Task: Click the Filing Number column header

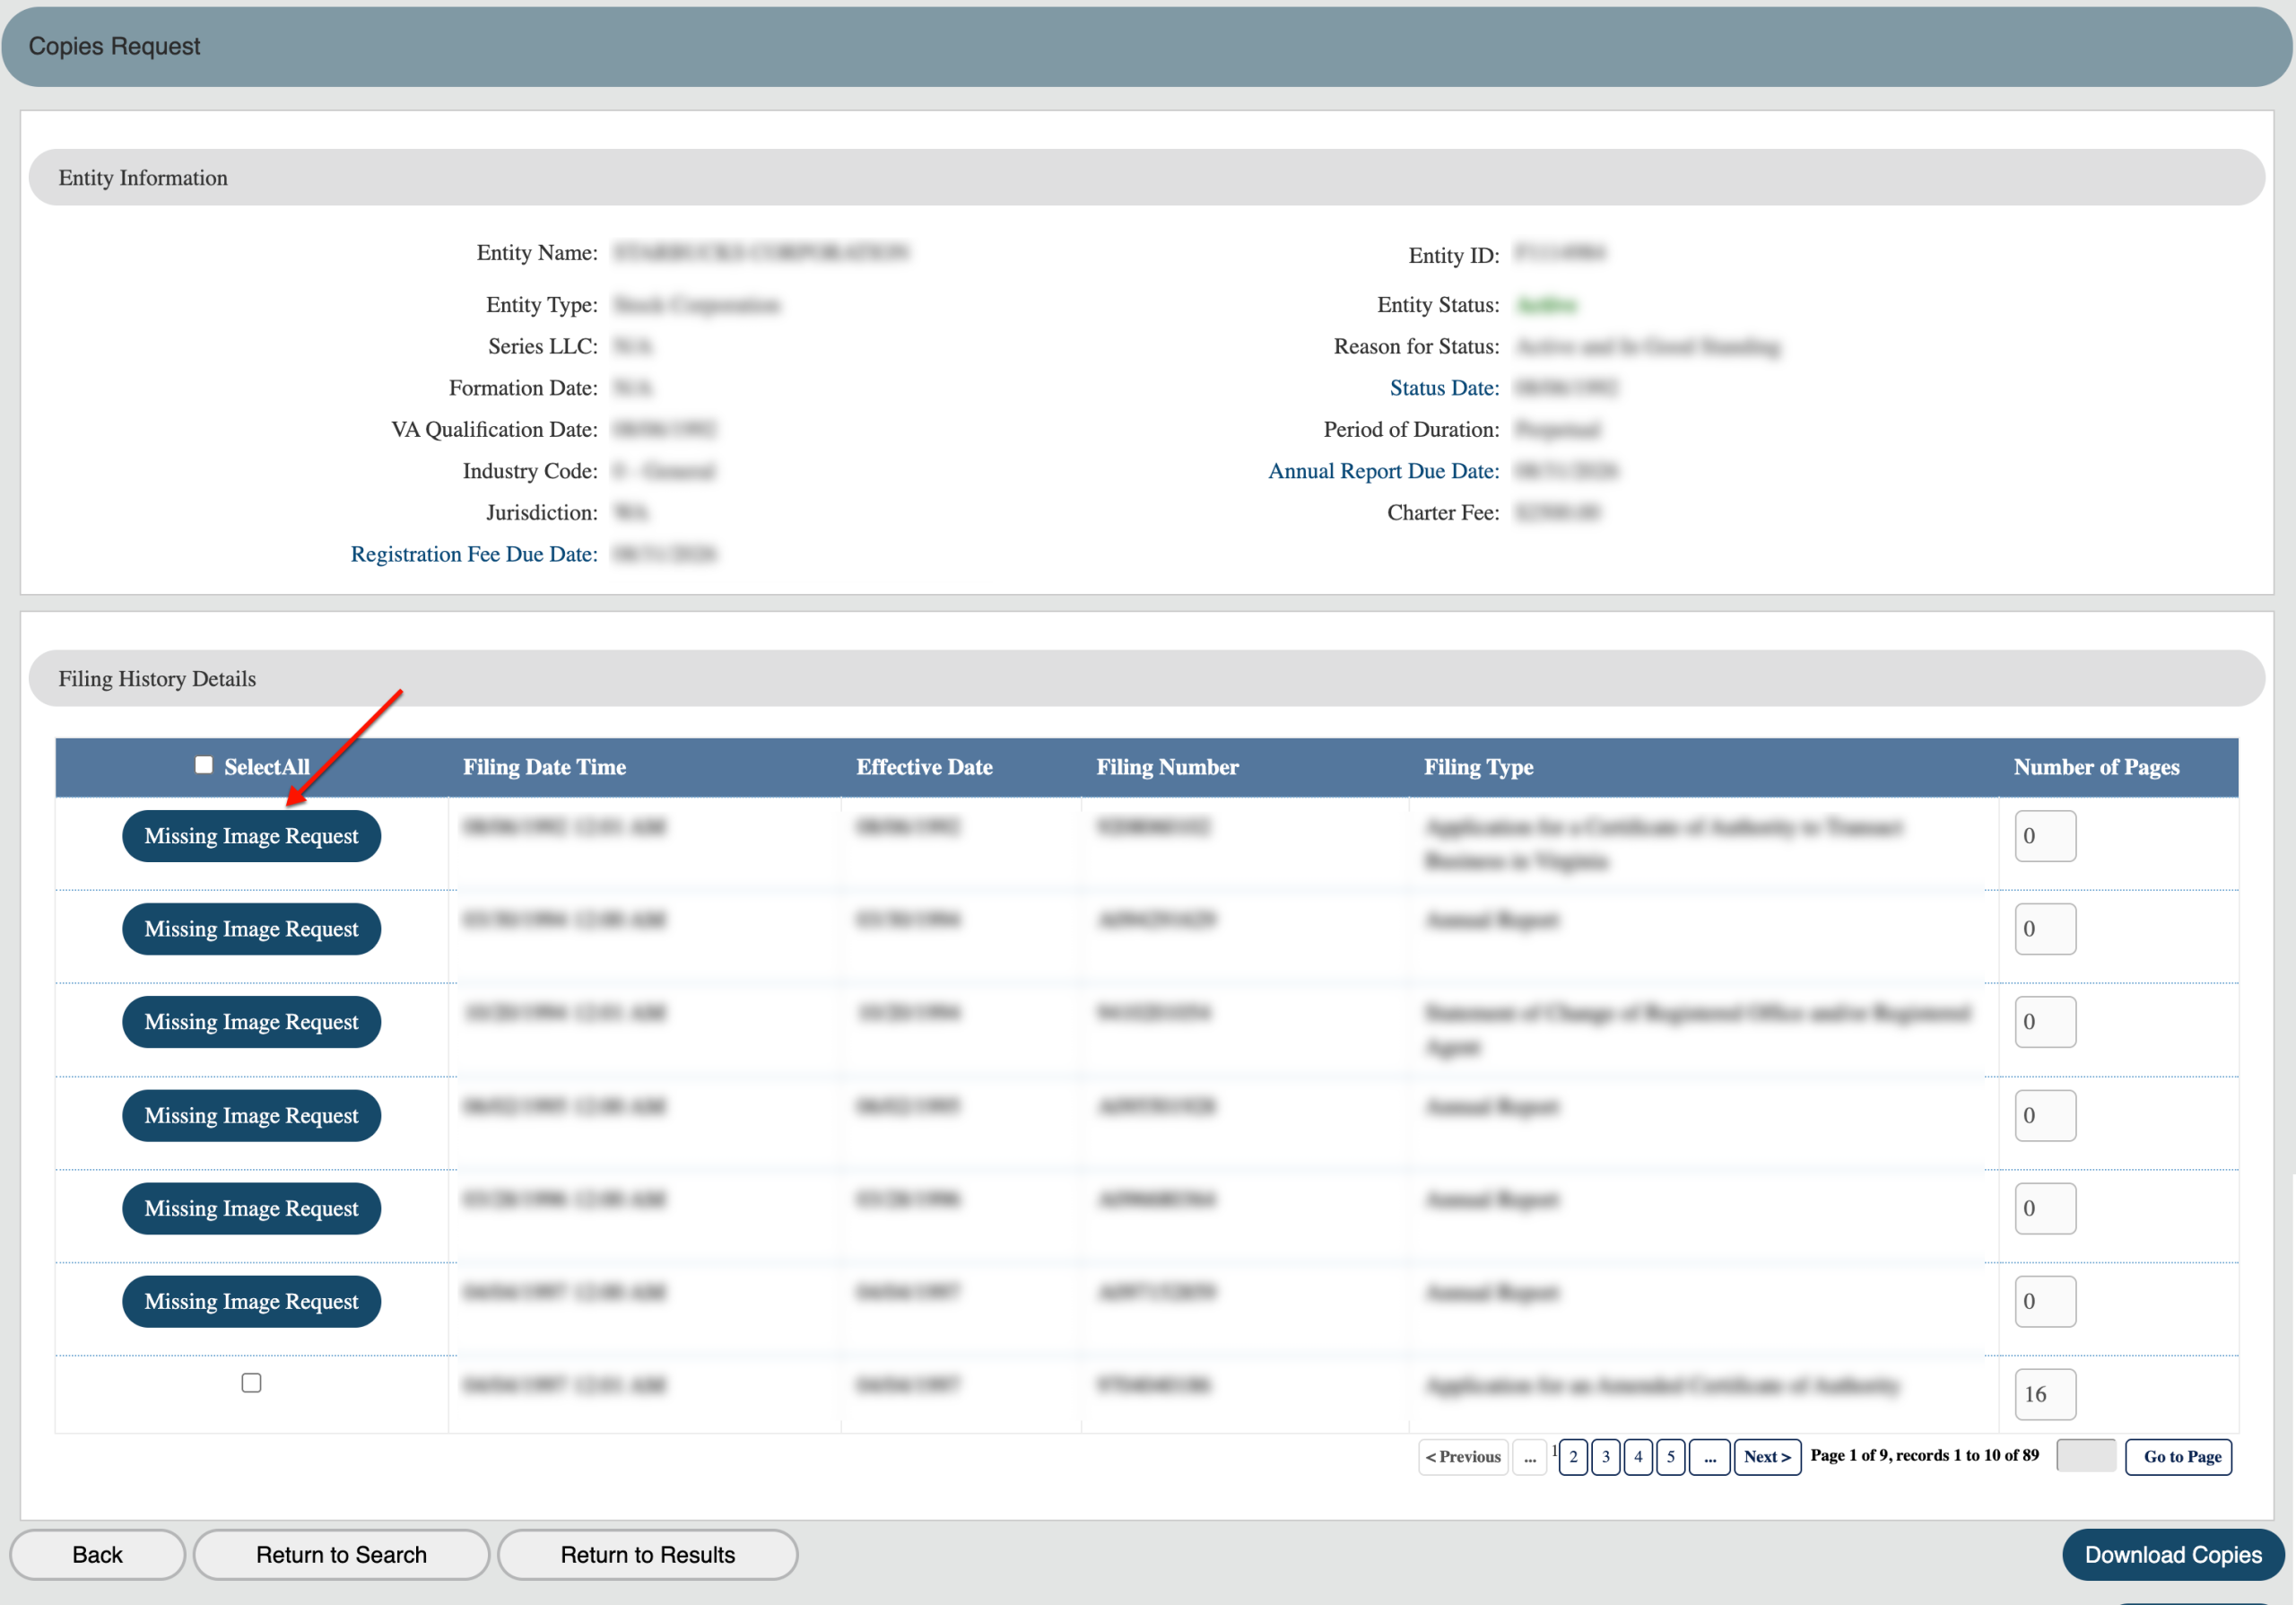Action: [1167, 767]
